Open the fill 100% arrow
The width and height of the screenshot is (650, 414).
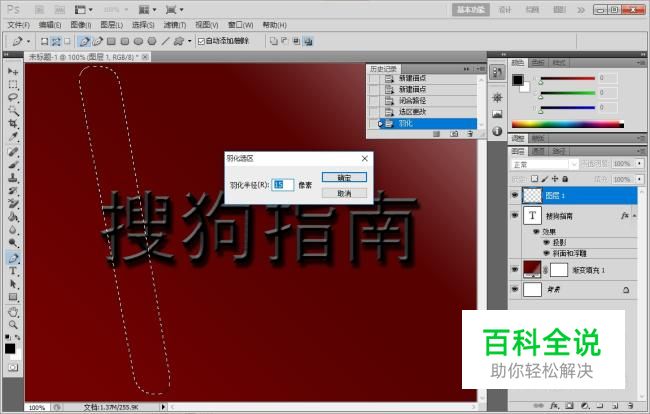click(640, 179)
